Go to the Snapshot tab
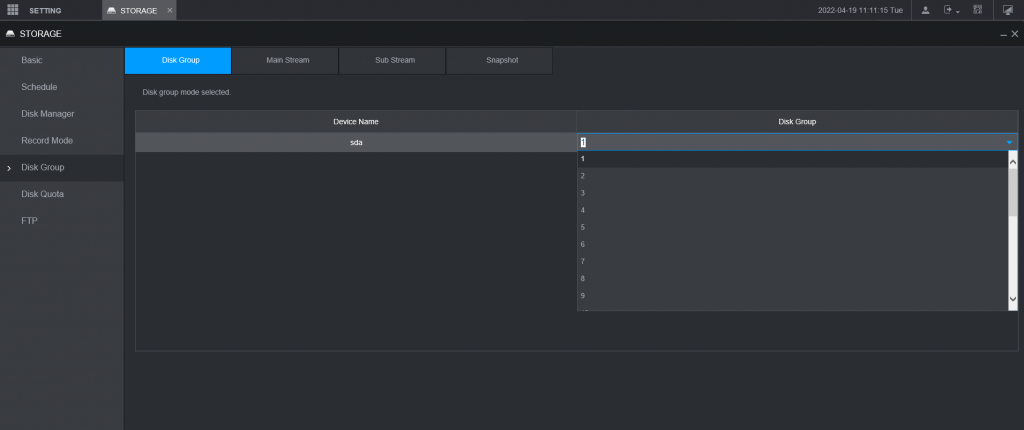The image size is (1024, 430). 501,60
